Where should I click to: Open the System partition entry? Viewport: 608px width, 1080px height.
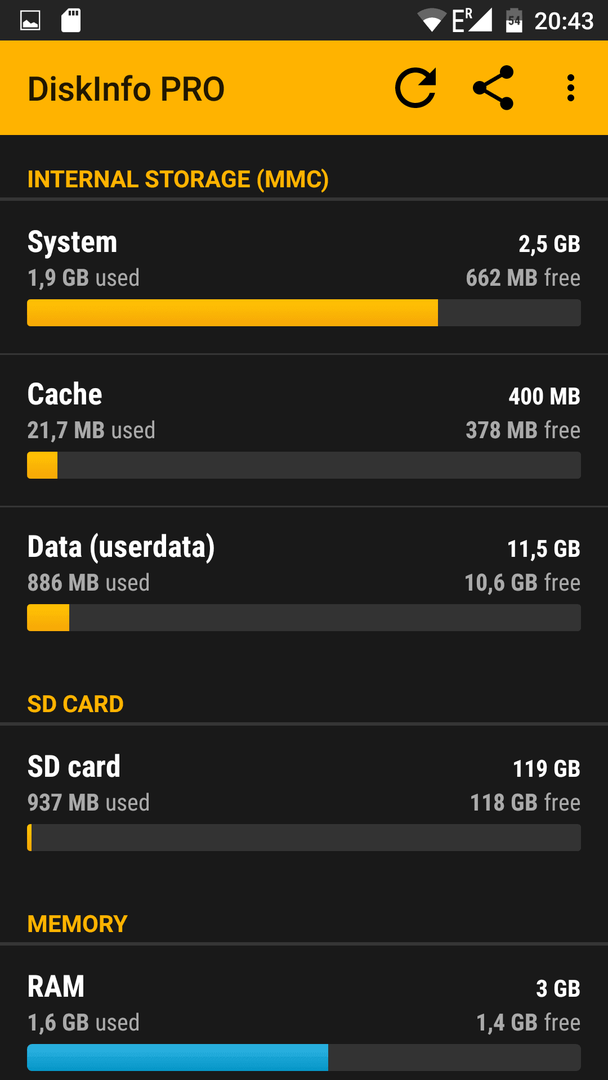tap(304, 278)
